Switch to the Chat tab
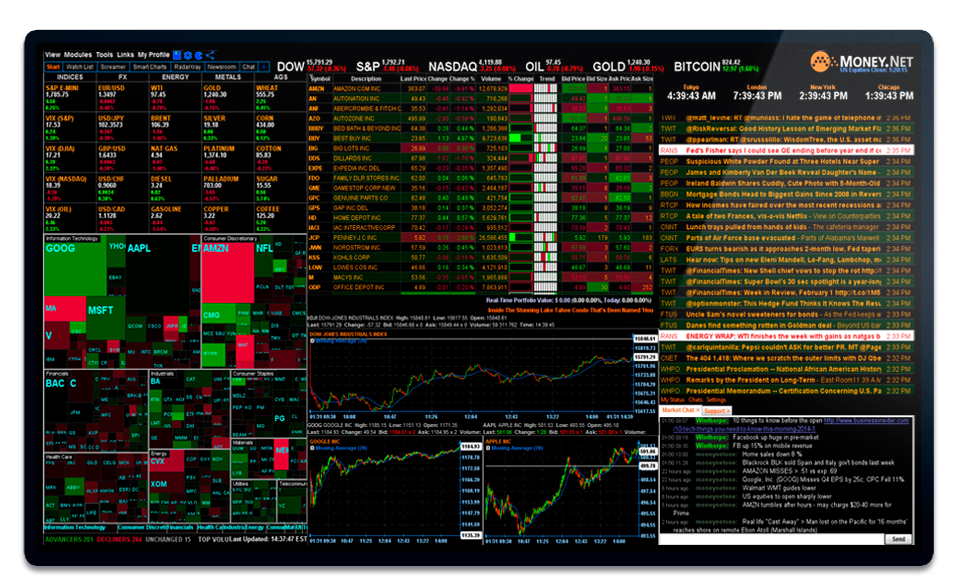This screenshot has height=588, width=960. click(249, 67)
